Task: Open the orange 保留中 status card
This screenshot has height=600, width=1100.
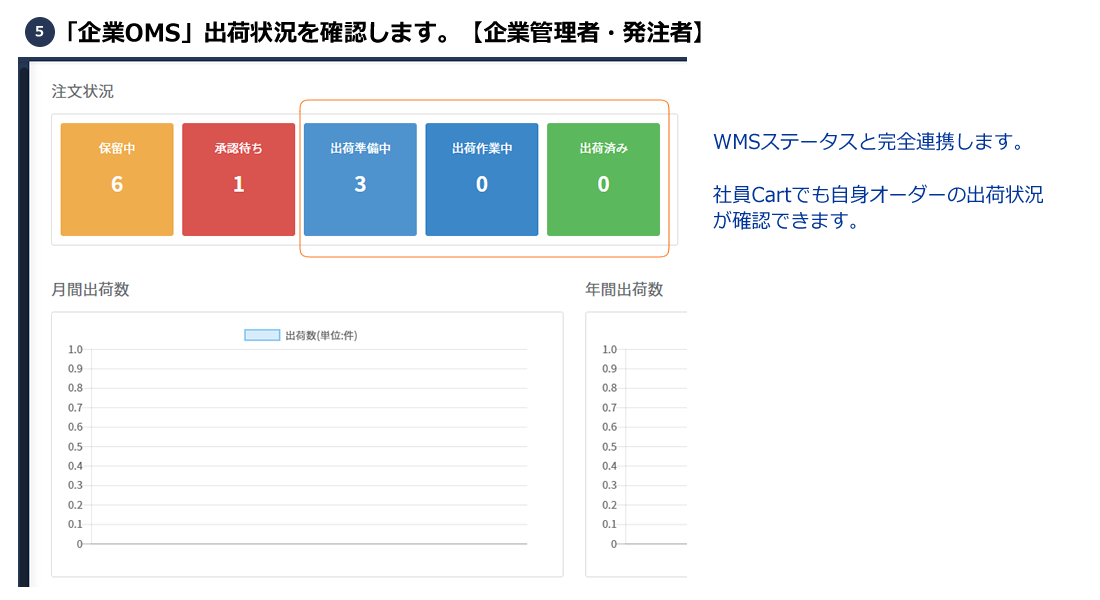Action: (x=117, y=179)
